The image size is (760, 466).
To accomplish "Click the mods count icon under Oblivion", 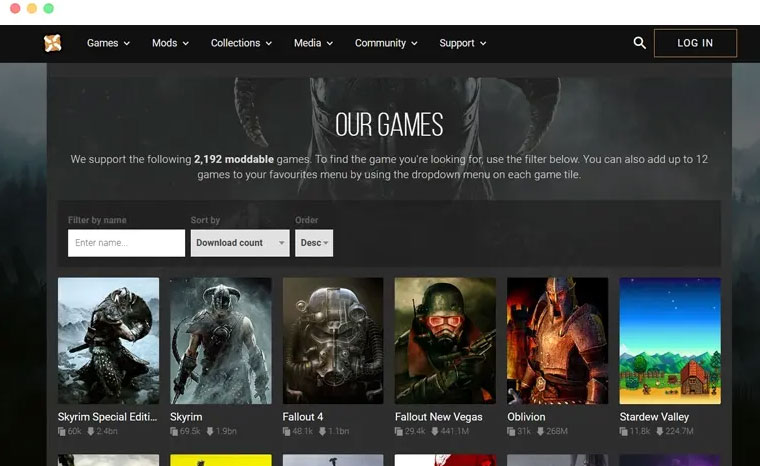I will tap(511, 431).
